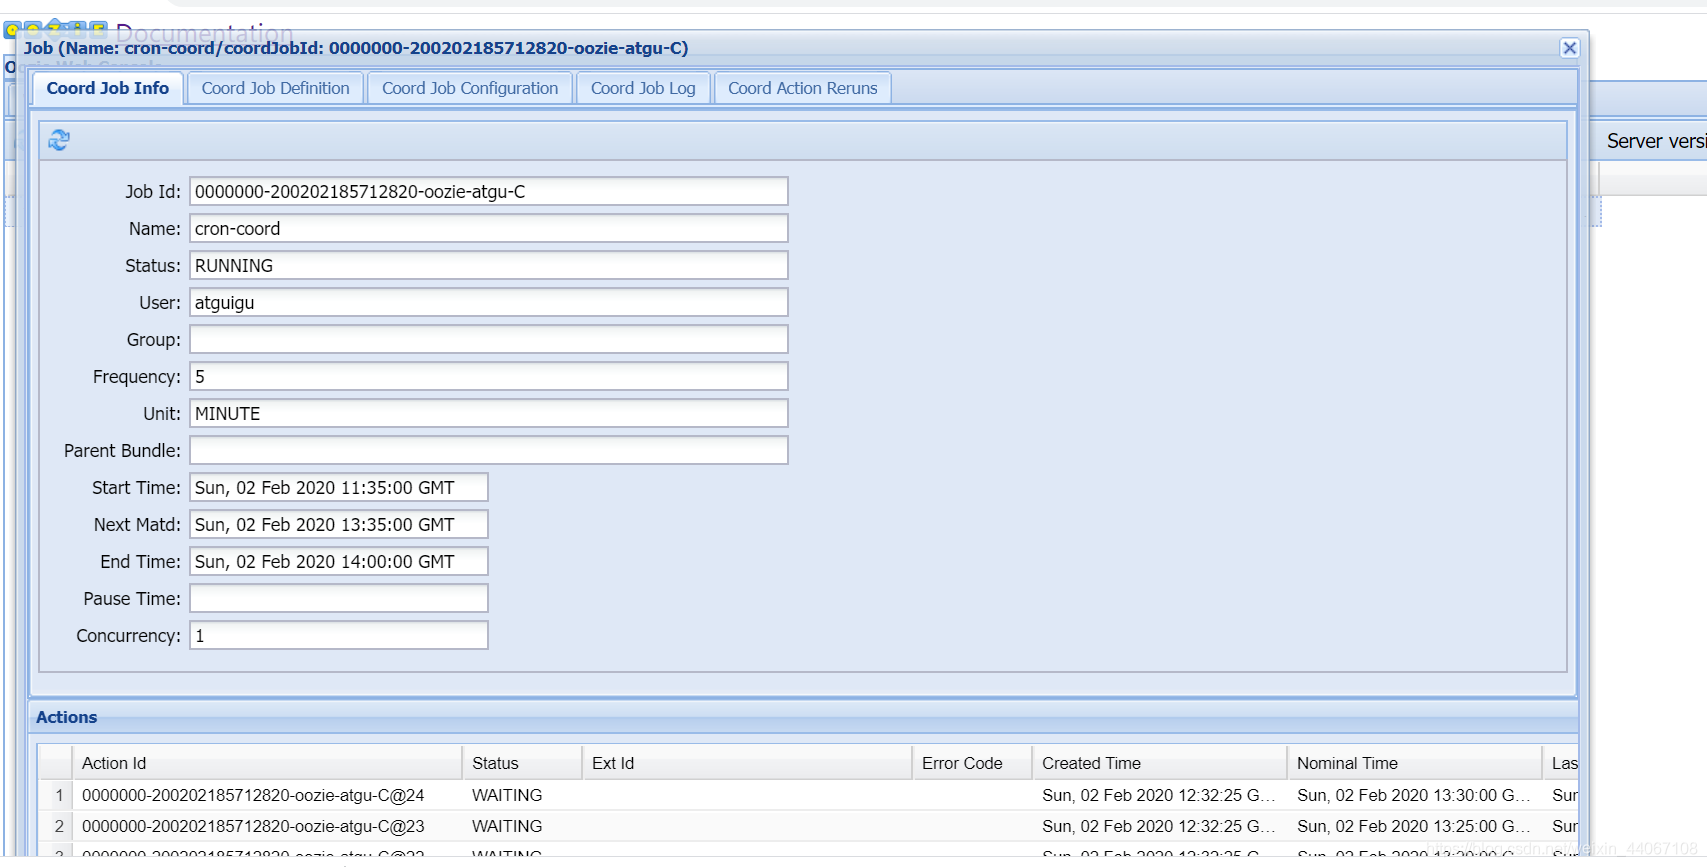This screenshot has height=867, width=1707.
Task: Switch to the Coord Job Info tab
Action: (x=108, y=88)
